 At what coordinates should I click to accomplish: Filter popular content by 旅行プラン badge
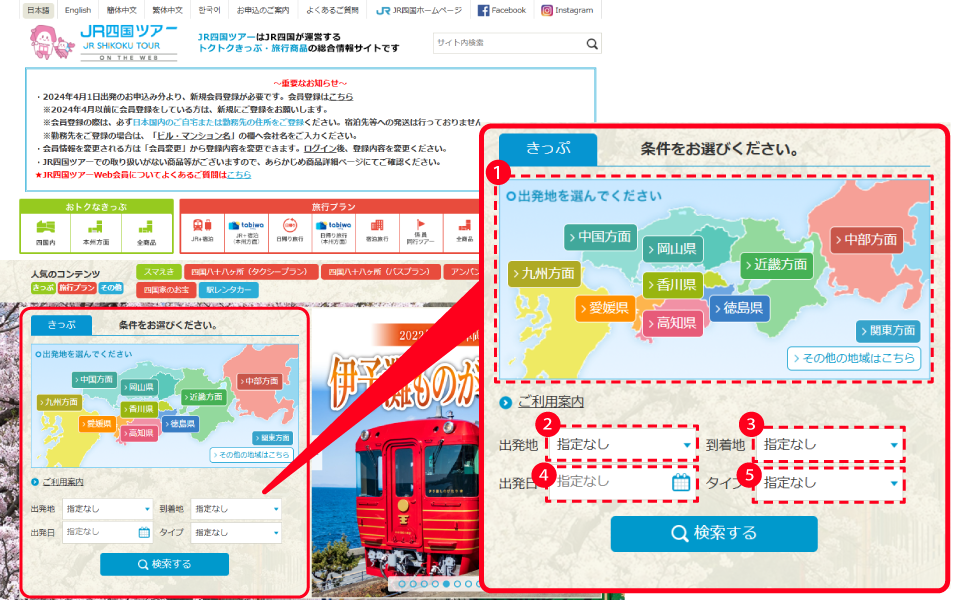pos(77,288)
